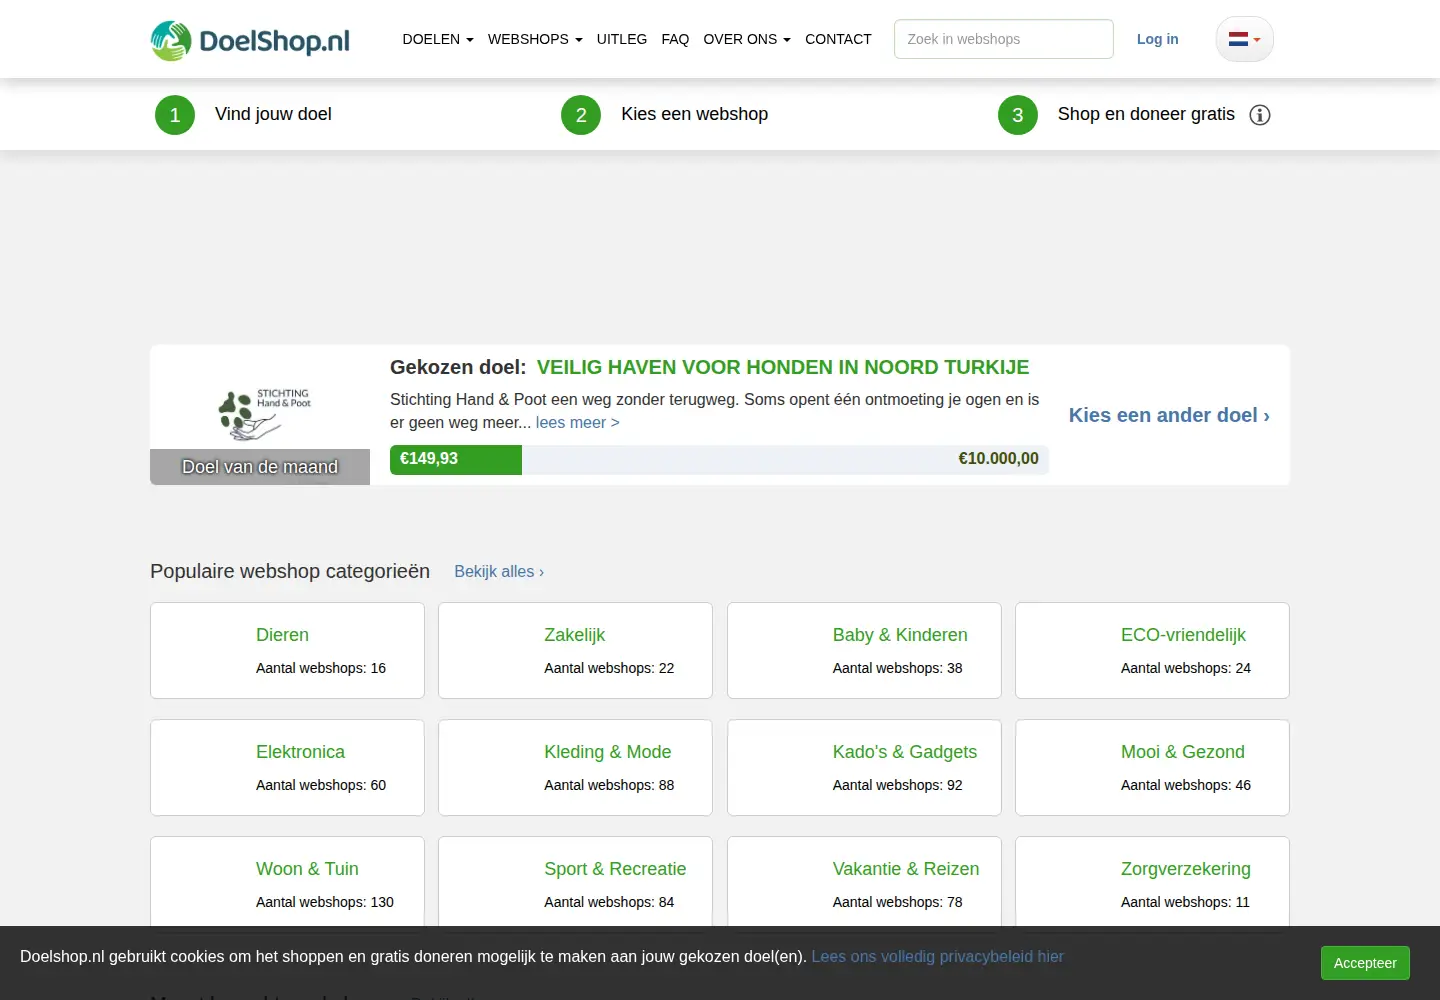Open the Elektronica category
Viewport: 1440px width, 1000px height.
(287, 768)
